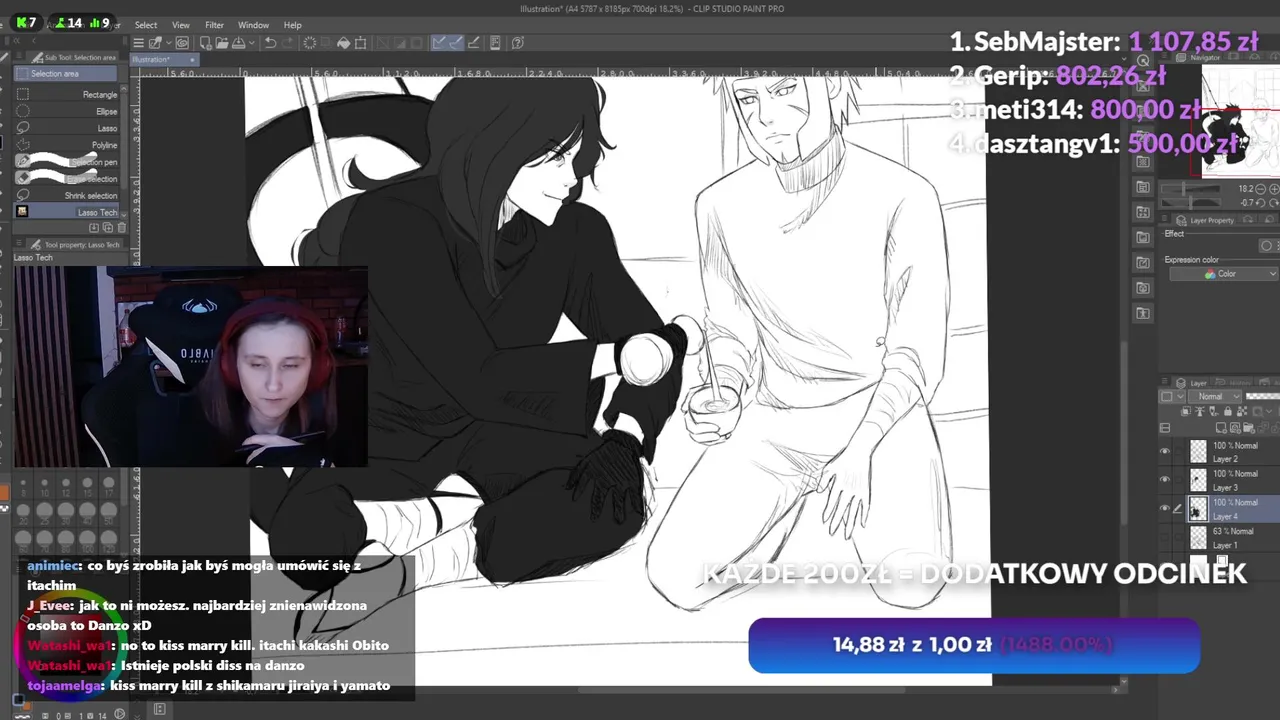Open the command bar hamburger menu icon
This screenshot has height=720, width=1280.
pos(138,43)
